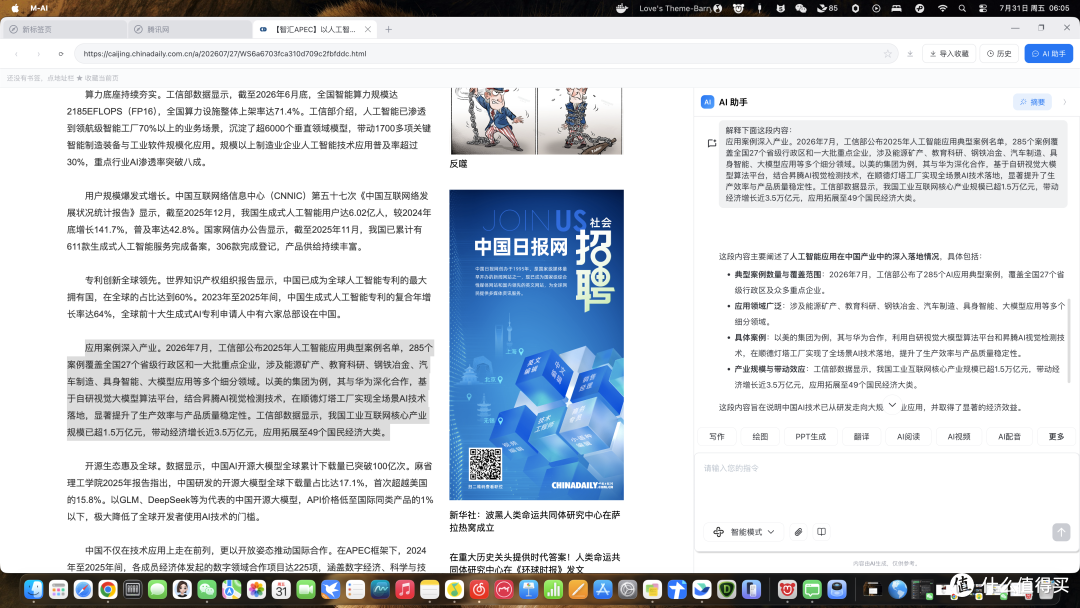Viewport: 1080px width, 608px height.
Task: Choose the 绘图 drawing shortcut
Action: [760, 437]
